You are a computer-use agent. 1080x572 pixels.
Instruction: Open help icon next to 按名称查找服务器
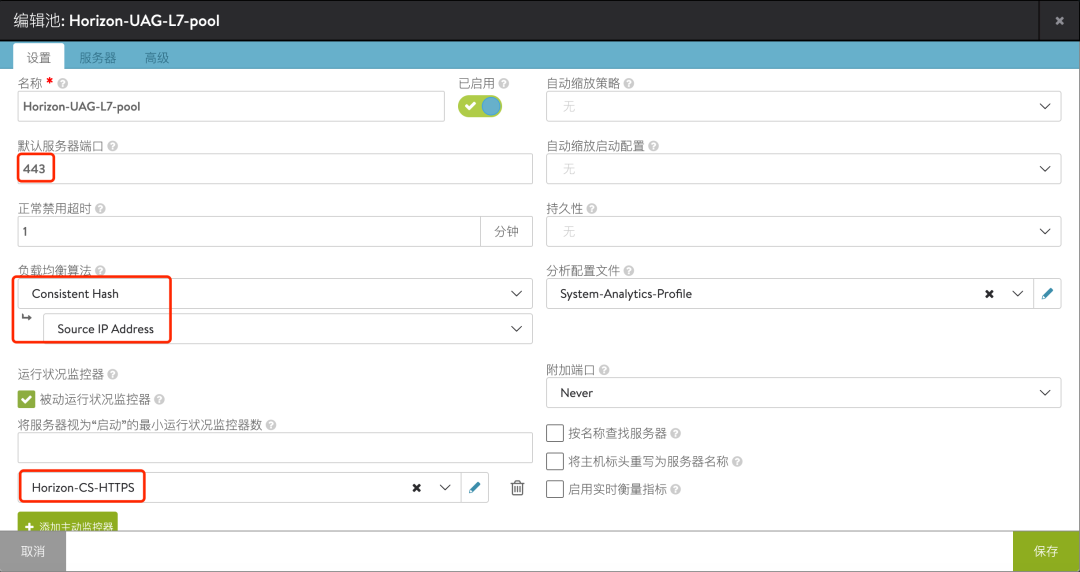[x=676, y=433]
